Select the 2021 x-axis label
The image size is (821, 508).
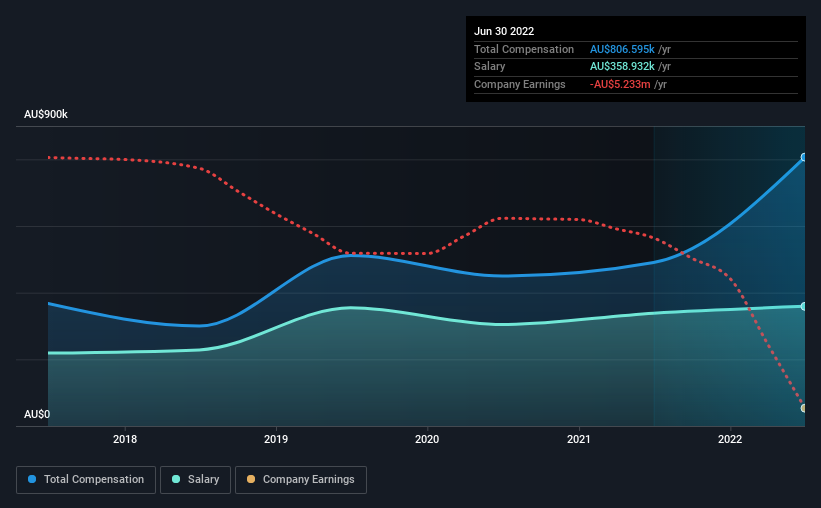tap(579, 439)
